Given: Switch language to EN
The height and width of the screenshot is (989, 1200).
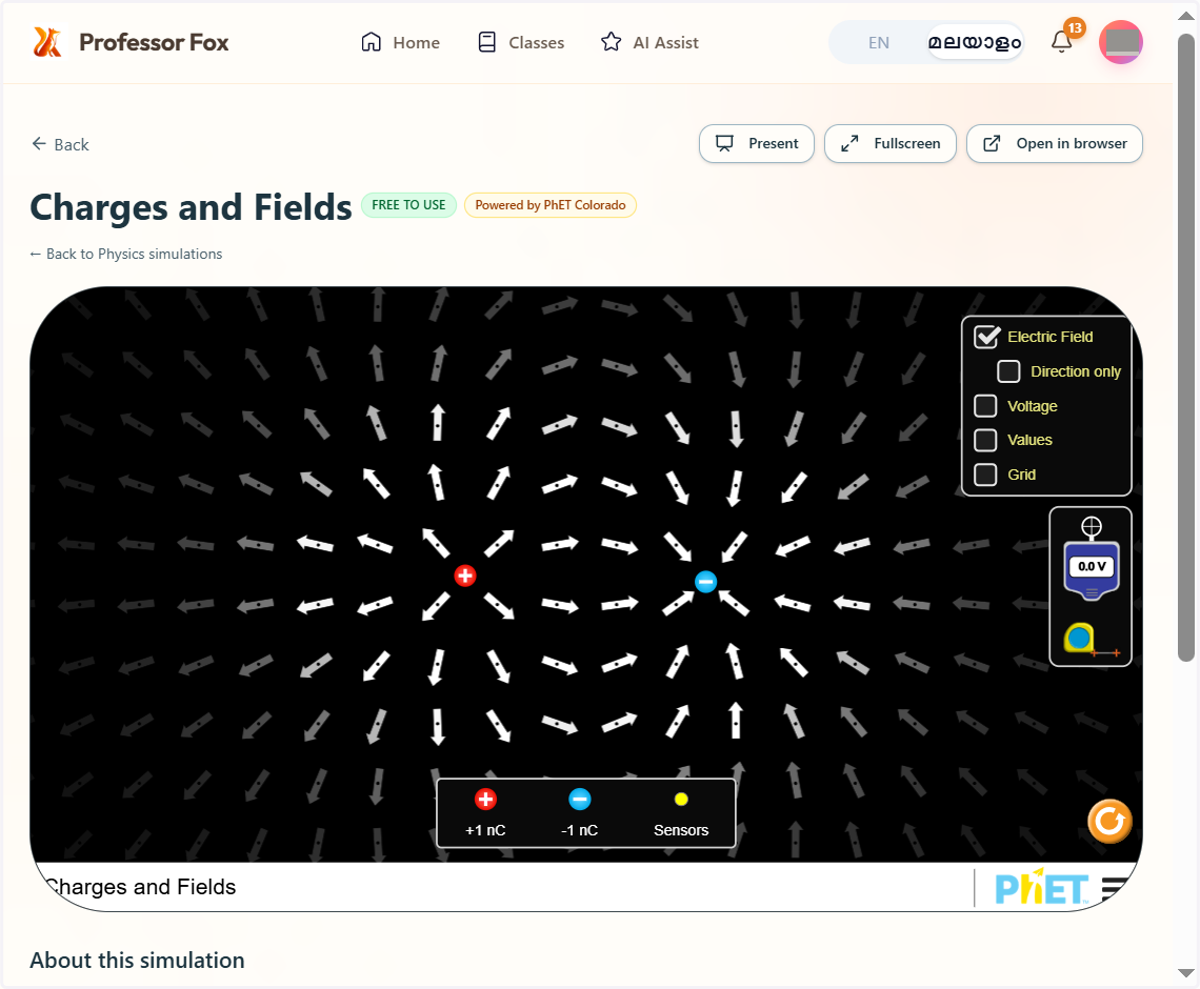Looking at the screenshot, I should pos(878,43).
